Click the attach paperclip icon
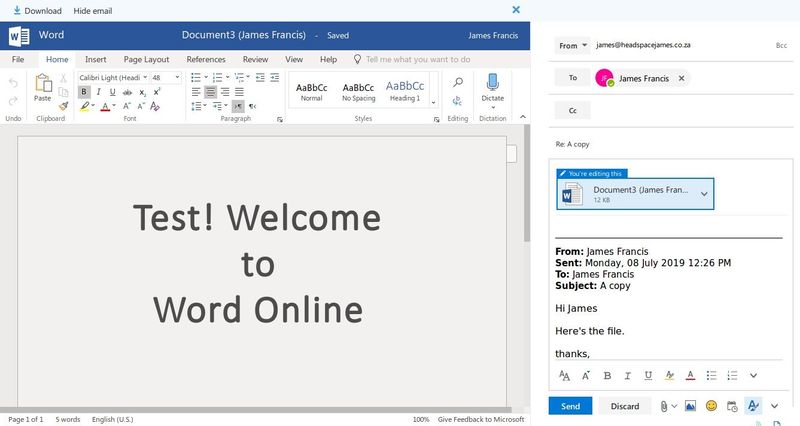The image size is (800, 426). pos(663,406)
